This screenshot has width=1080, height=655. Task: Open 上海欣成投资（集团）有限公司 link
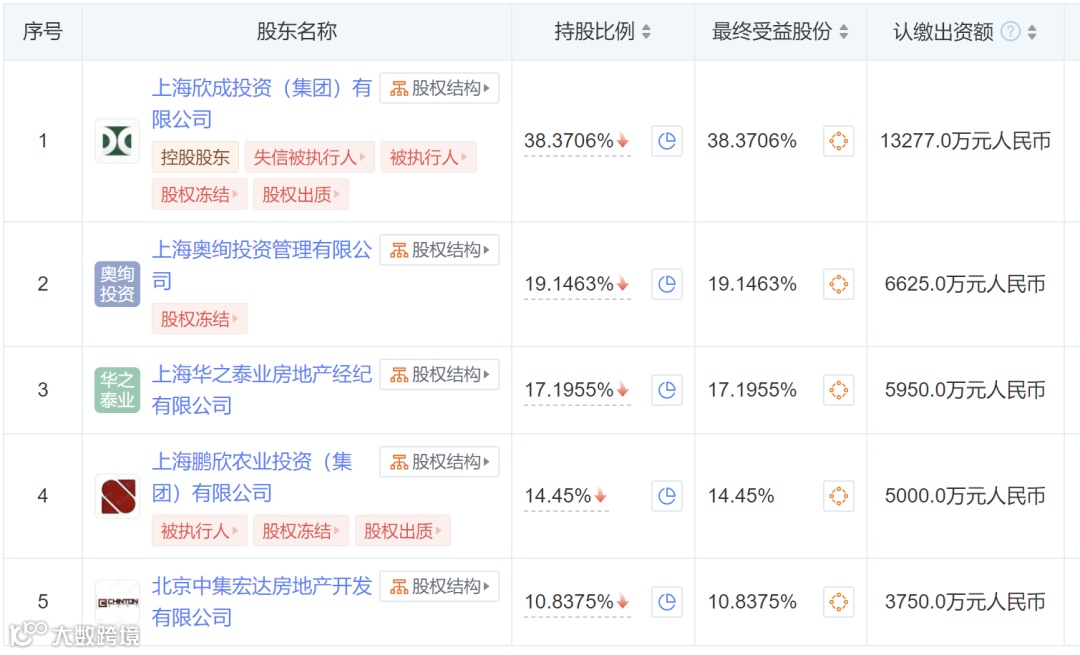262,103
